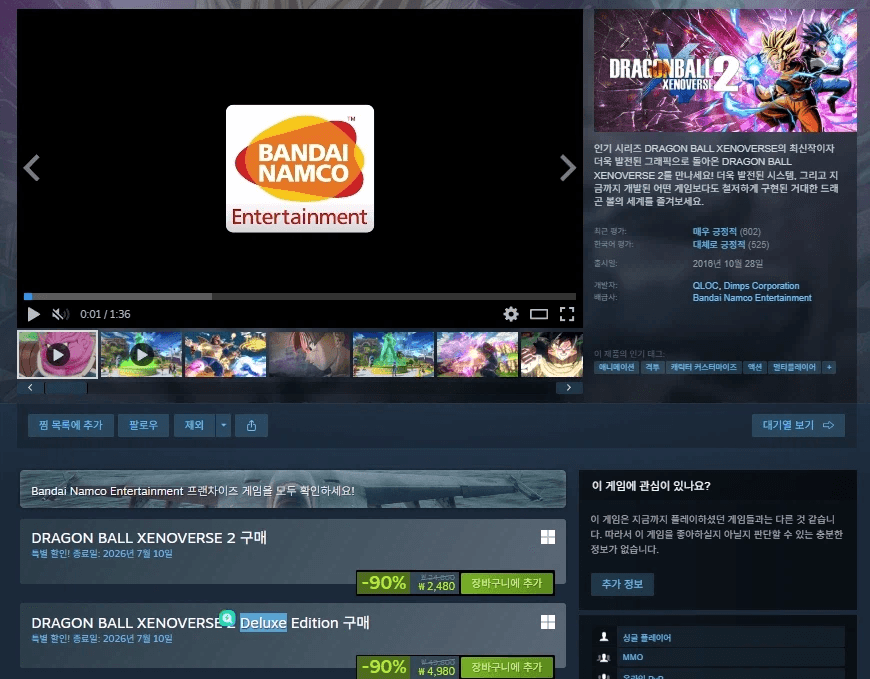Viewport: 870px width, 679px height.
Task: Play the trailer video
Action: click(34, 315)
